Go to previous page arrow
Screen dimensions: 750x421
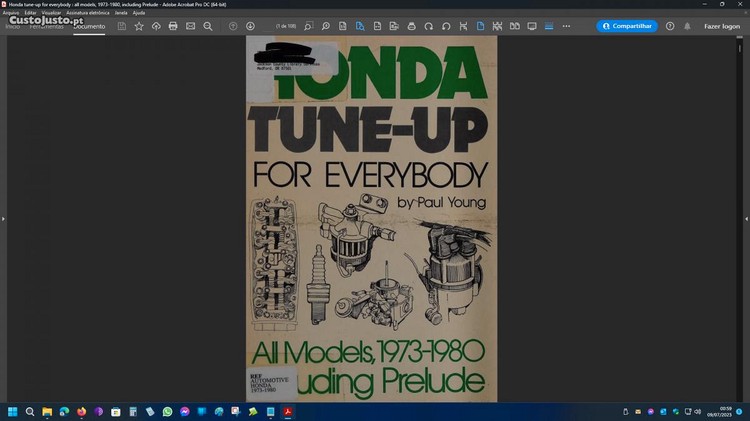coord(233,26)
